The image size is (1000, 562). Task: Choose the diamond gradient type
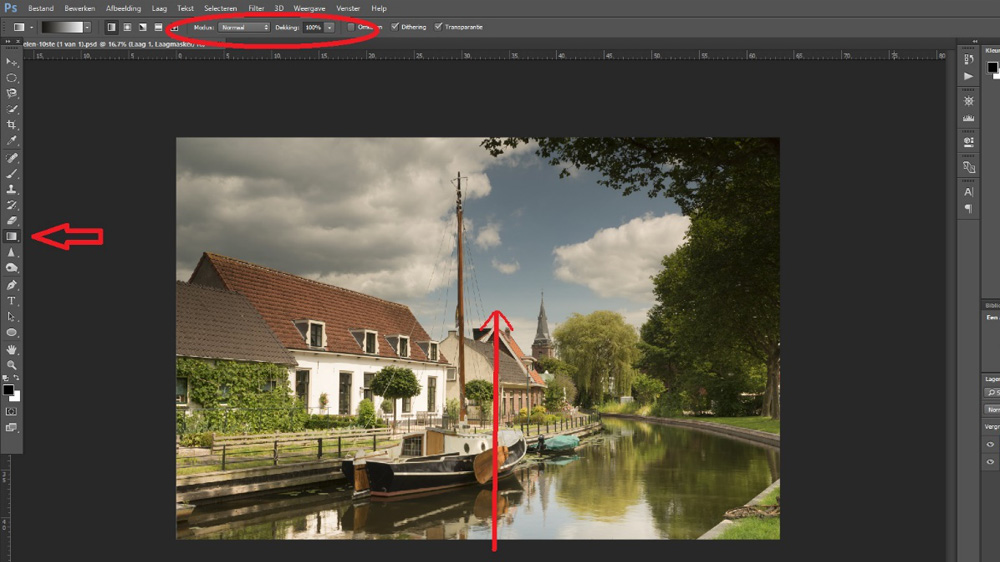point(174,27)
